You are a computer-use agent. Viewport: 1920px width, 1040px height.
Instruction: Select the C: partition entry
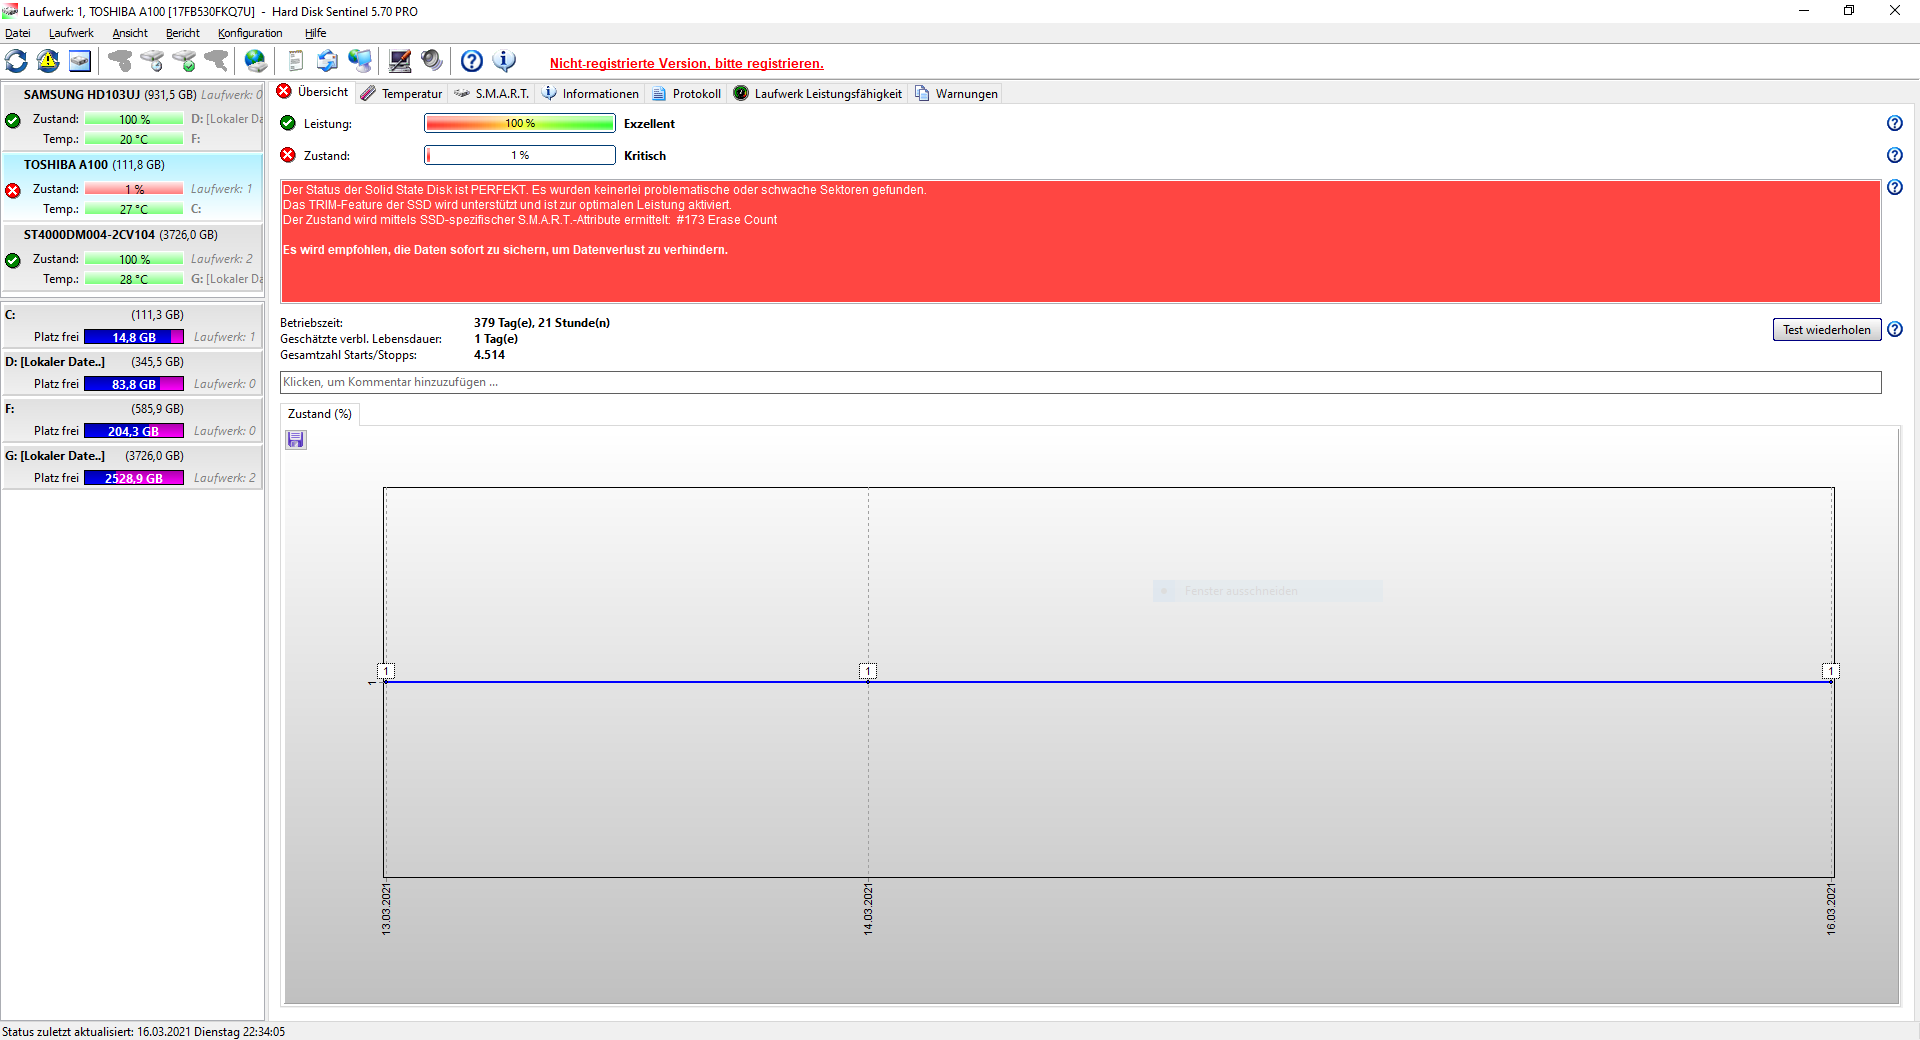(133, 326)
